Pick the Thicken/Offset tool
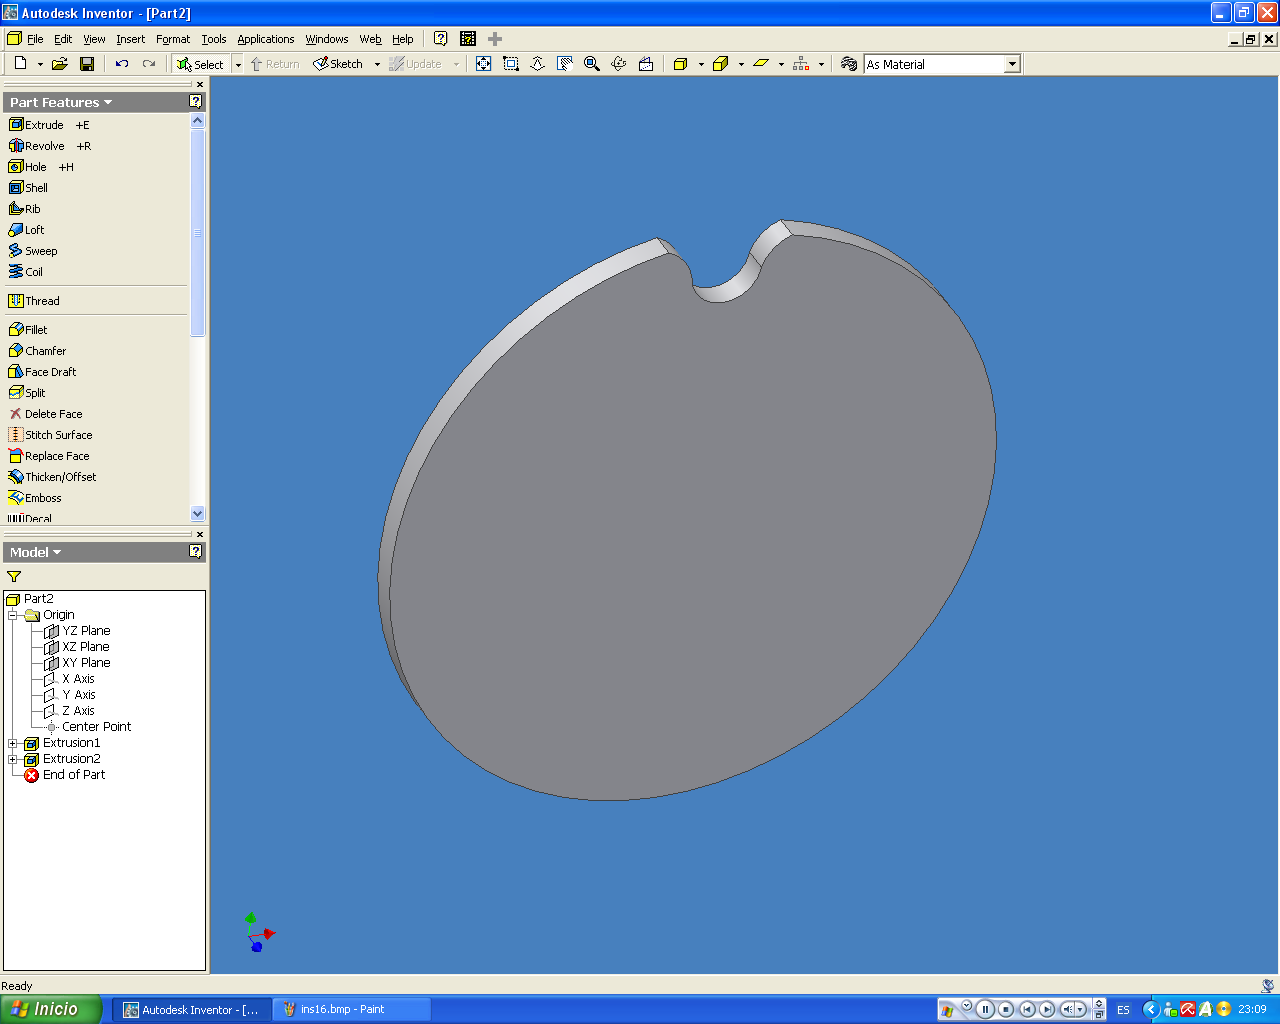The width and height of the screenshot is (1280, 1024). pyautogui.click(x=52, y=477)
